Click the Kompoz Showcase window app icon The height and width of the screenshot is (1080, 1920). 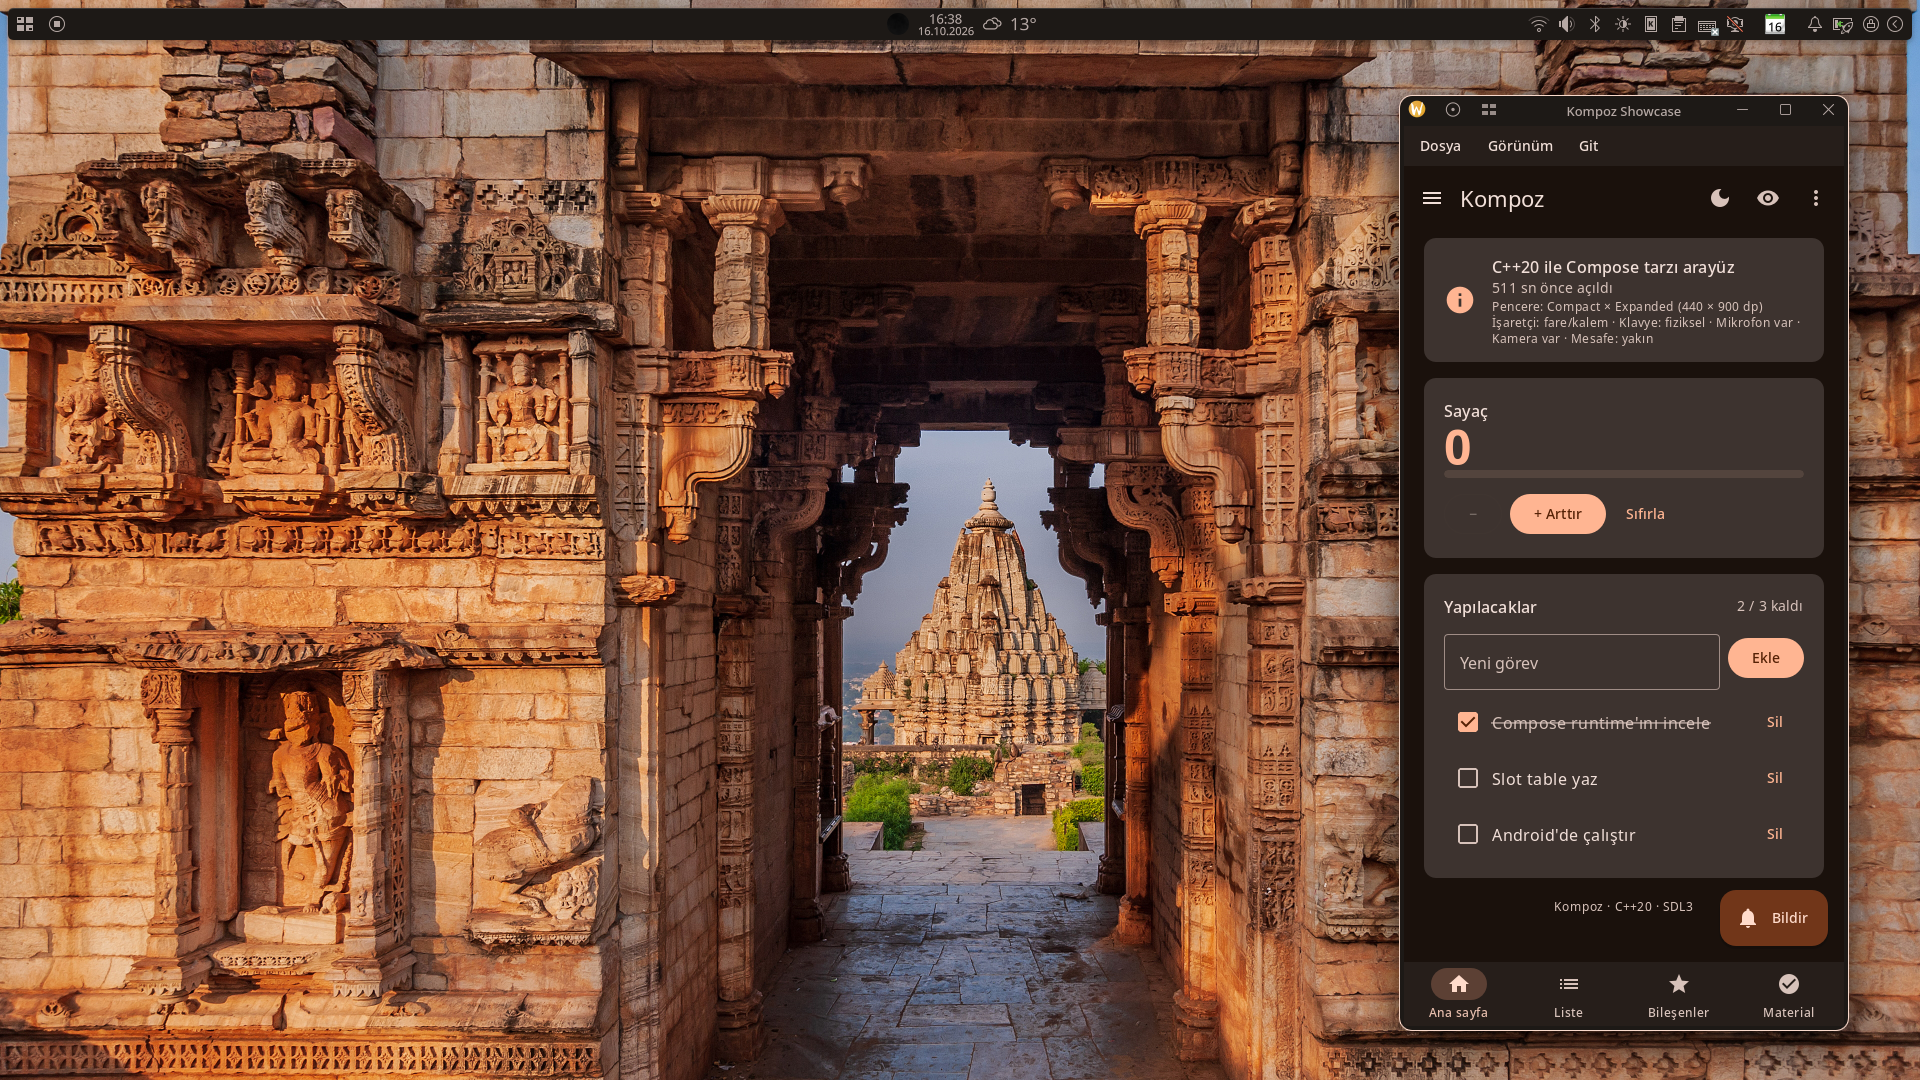(1417, 110)
